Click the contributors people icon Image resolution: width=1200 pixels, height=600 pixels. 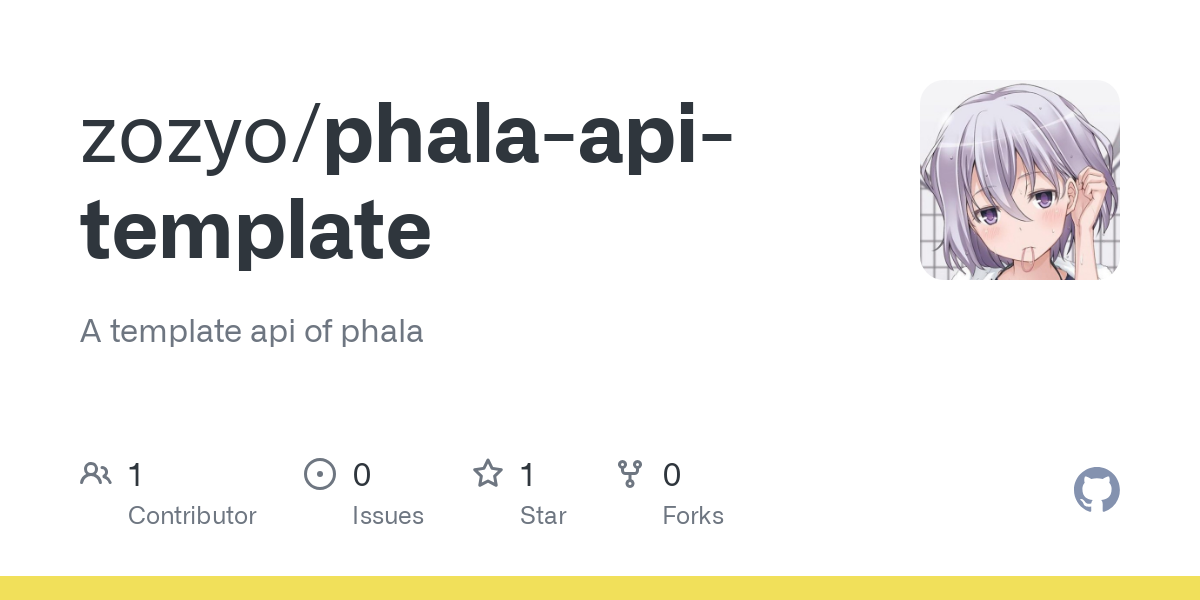pos(96,474)
